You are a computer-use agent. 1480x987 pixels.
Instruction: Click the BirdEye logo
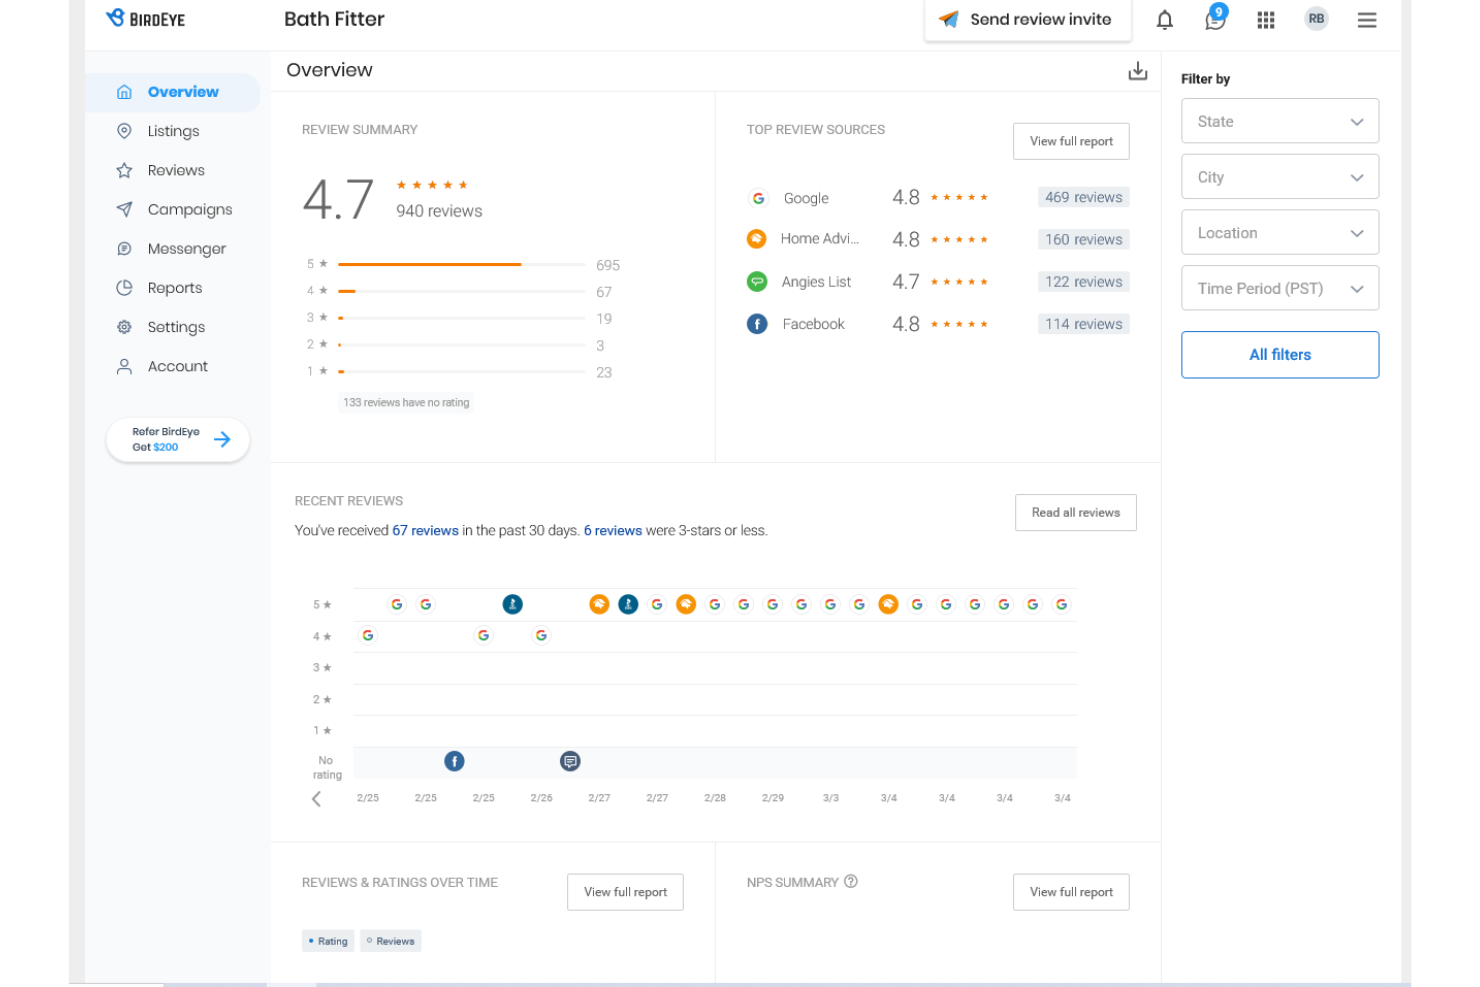coord(146,19)
